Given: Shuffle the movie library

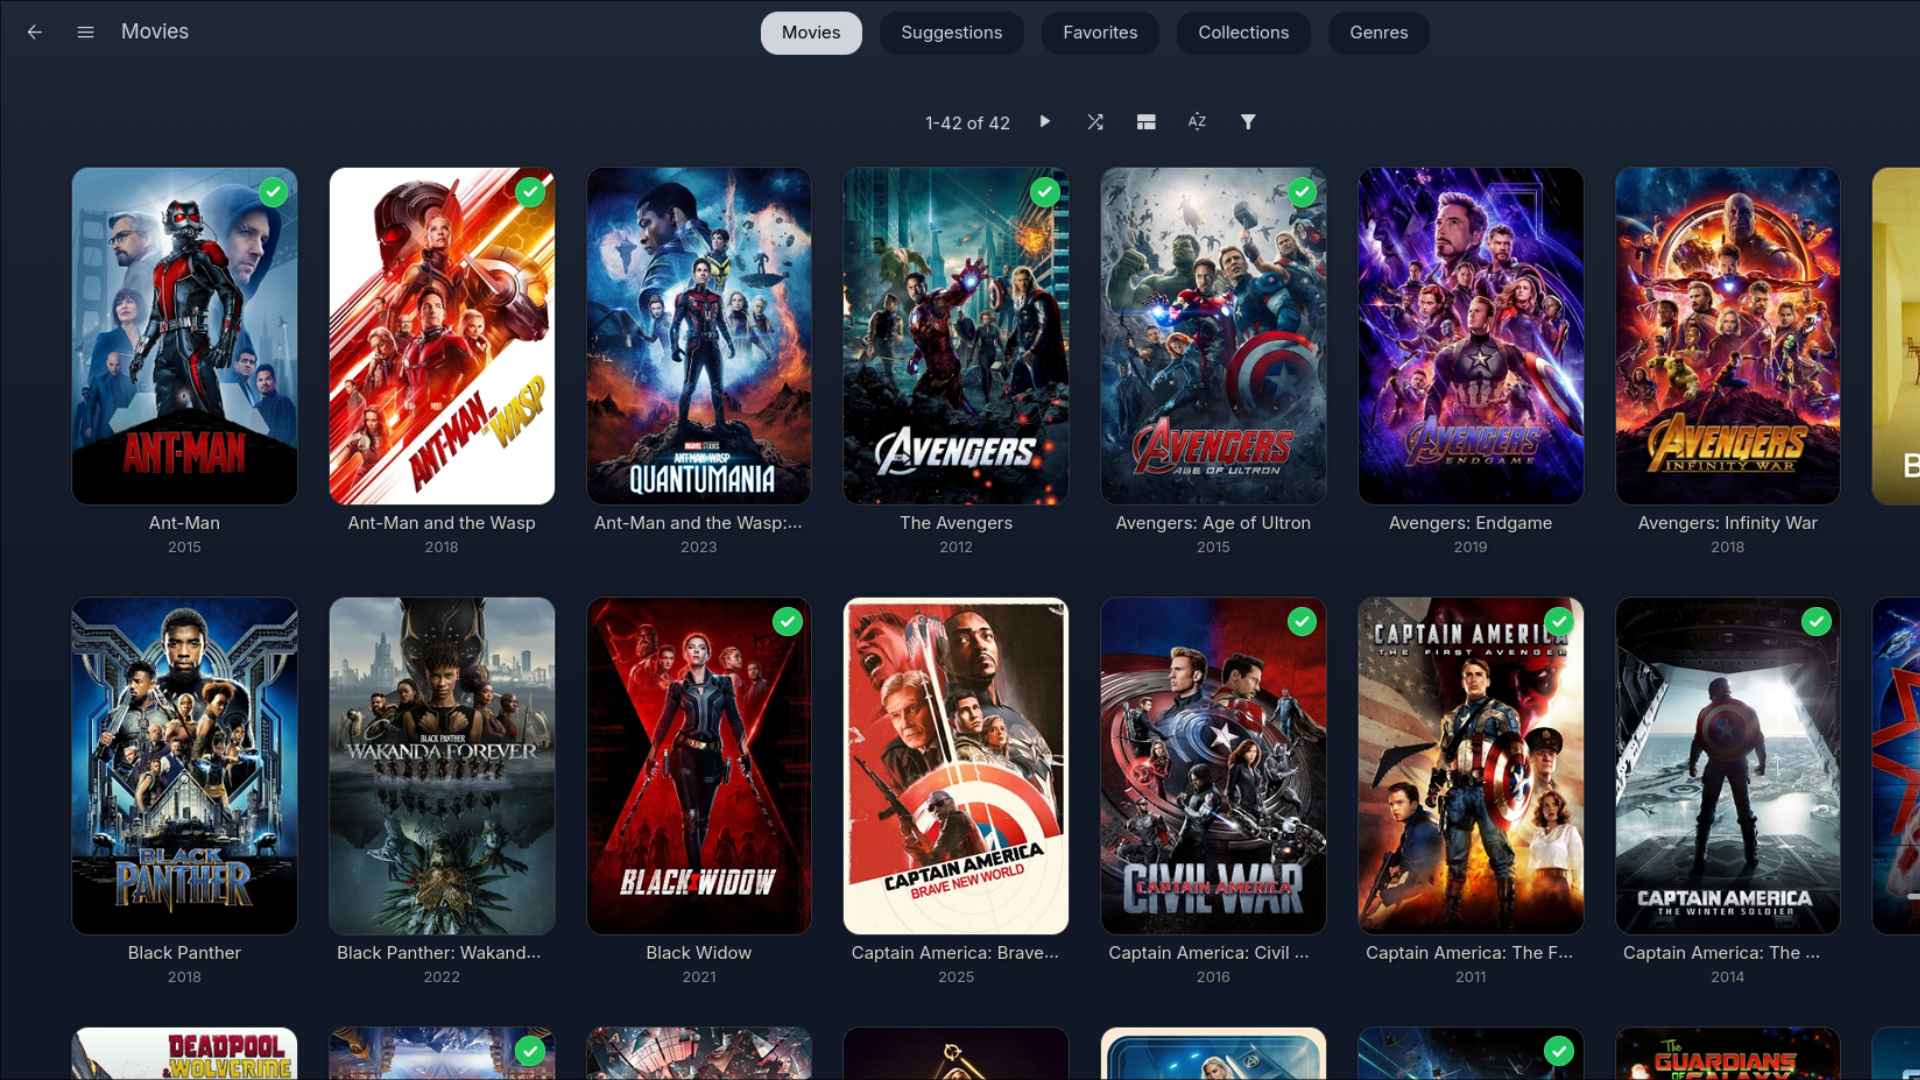Looking at the screenshot, I should [1095, 122].
